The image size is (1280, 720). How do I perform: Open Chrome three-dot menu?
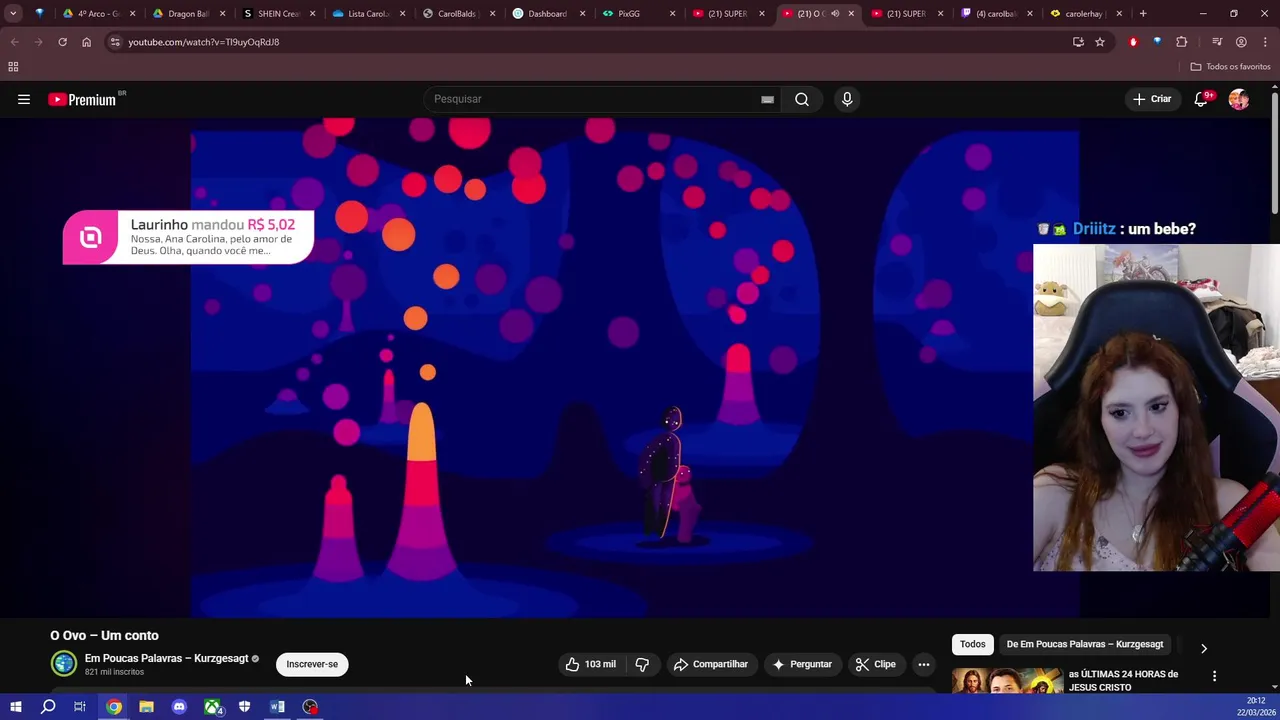point(1266,42)
